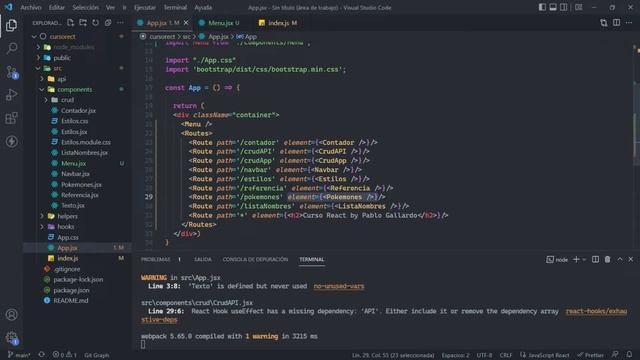The height and width of the screenshot is (360, 640).
Task: Switch to the index.js tab
Action: tap(278, 23)
